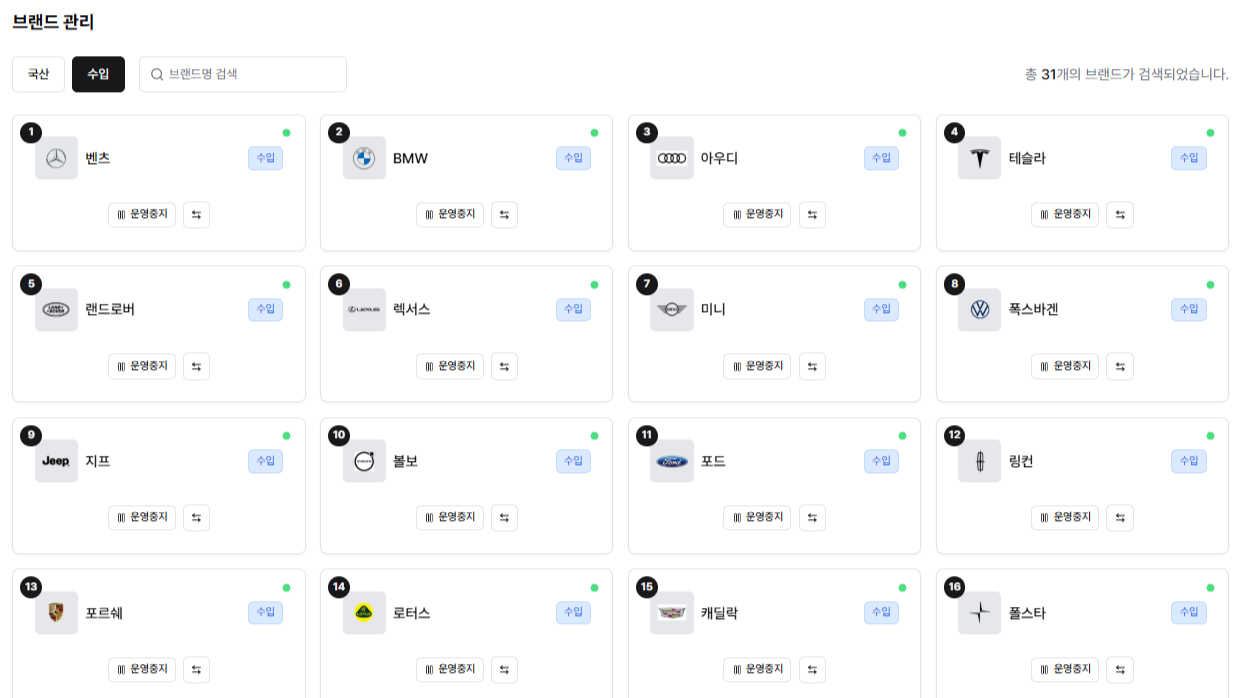The width and height of the screenshot is (1241, 698).
Task: Click the green status dot on 폴스타 card
Action: [1210, 588]
